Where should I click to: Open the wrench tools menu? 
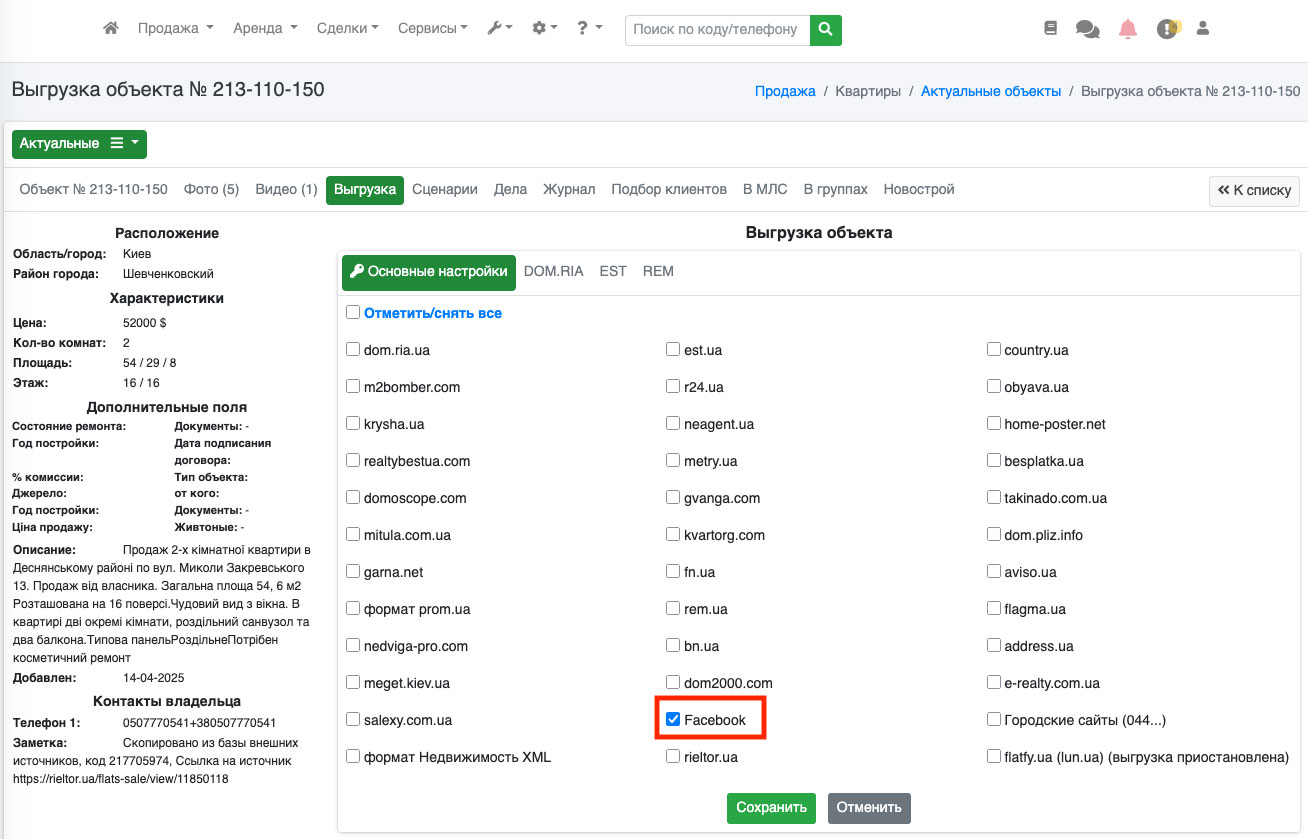pos(499,29)
